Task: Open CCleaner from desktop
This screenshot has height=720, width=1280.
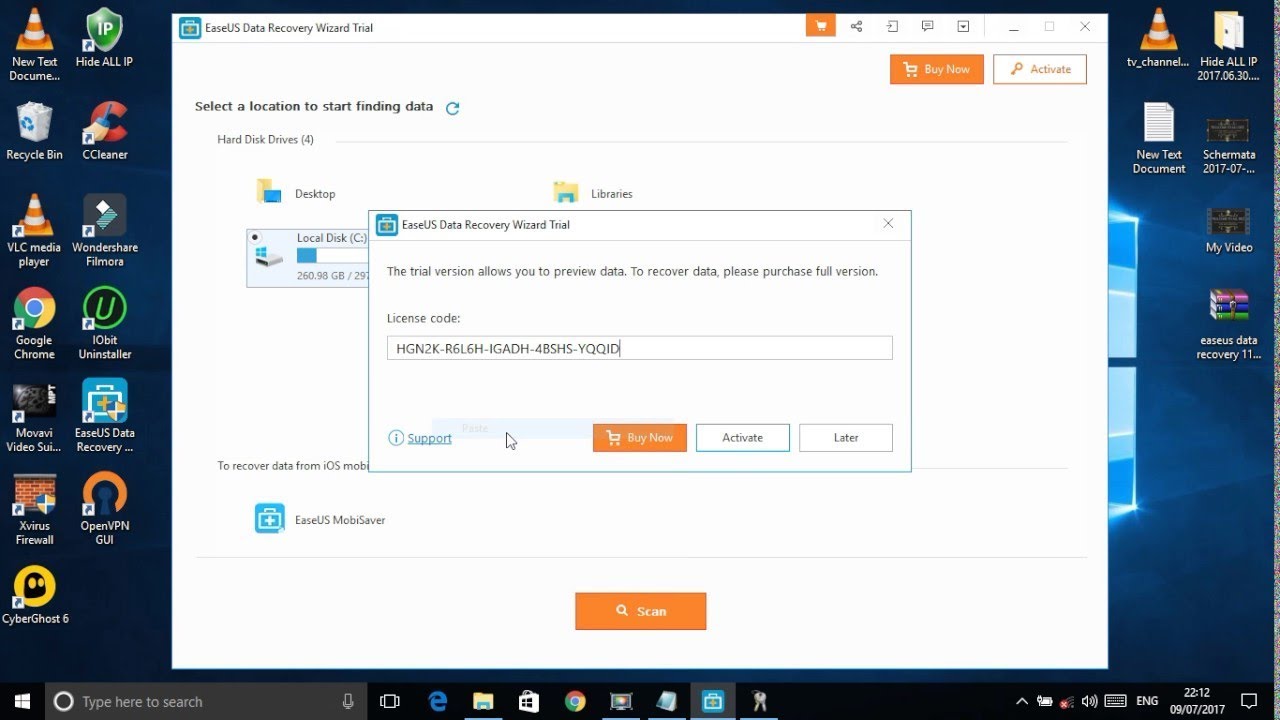Action: 104,131
